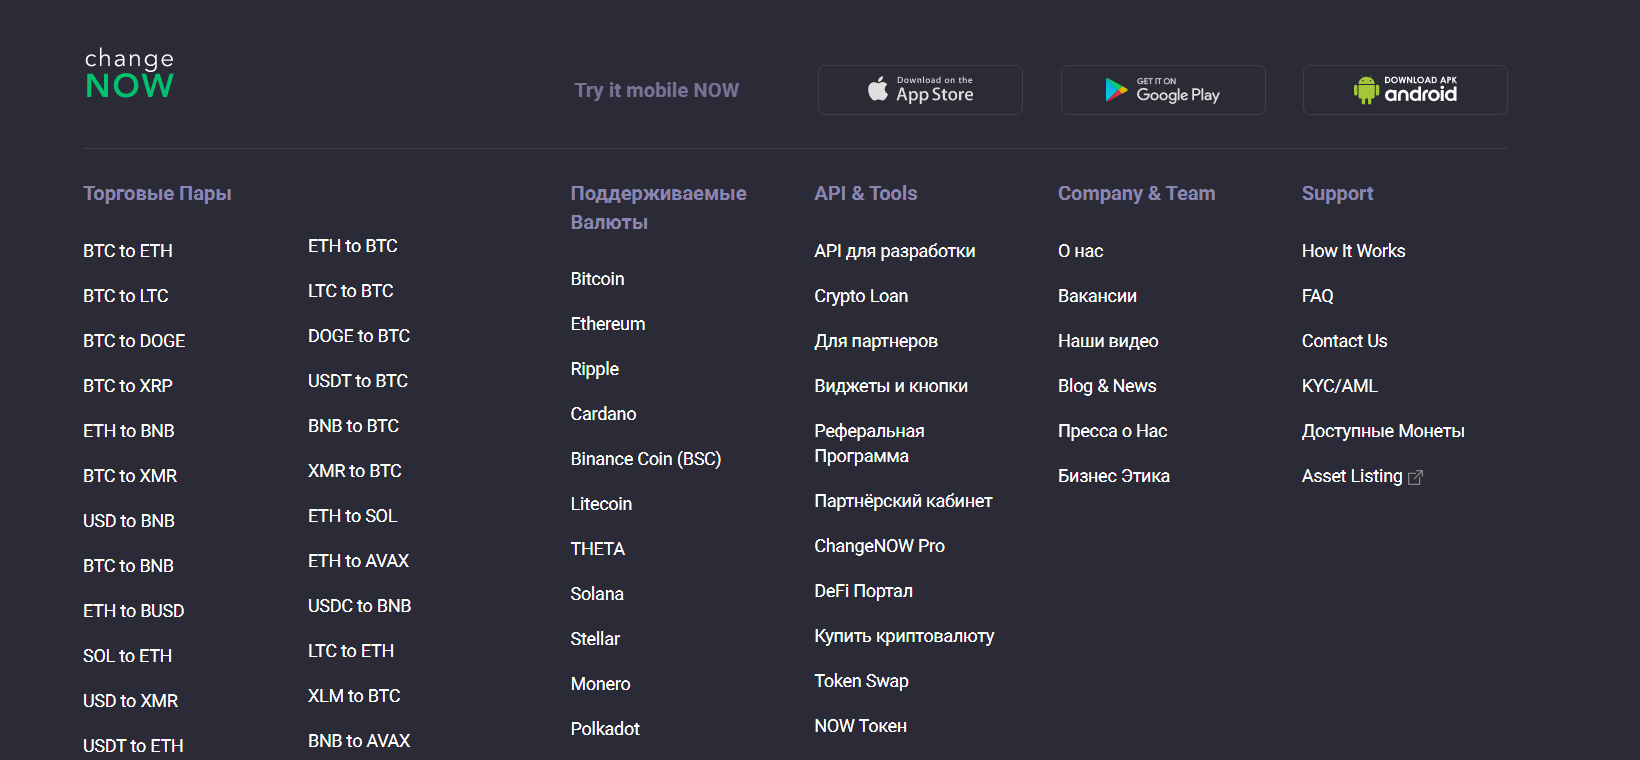The width and height of the screenshot is (1640, 760).
Task: Go to the Litecoin currency page
Action: [x=601, y=504]
